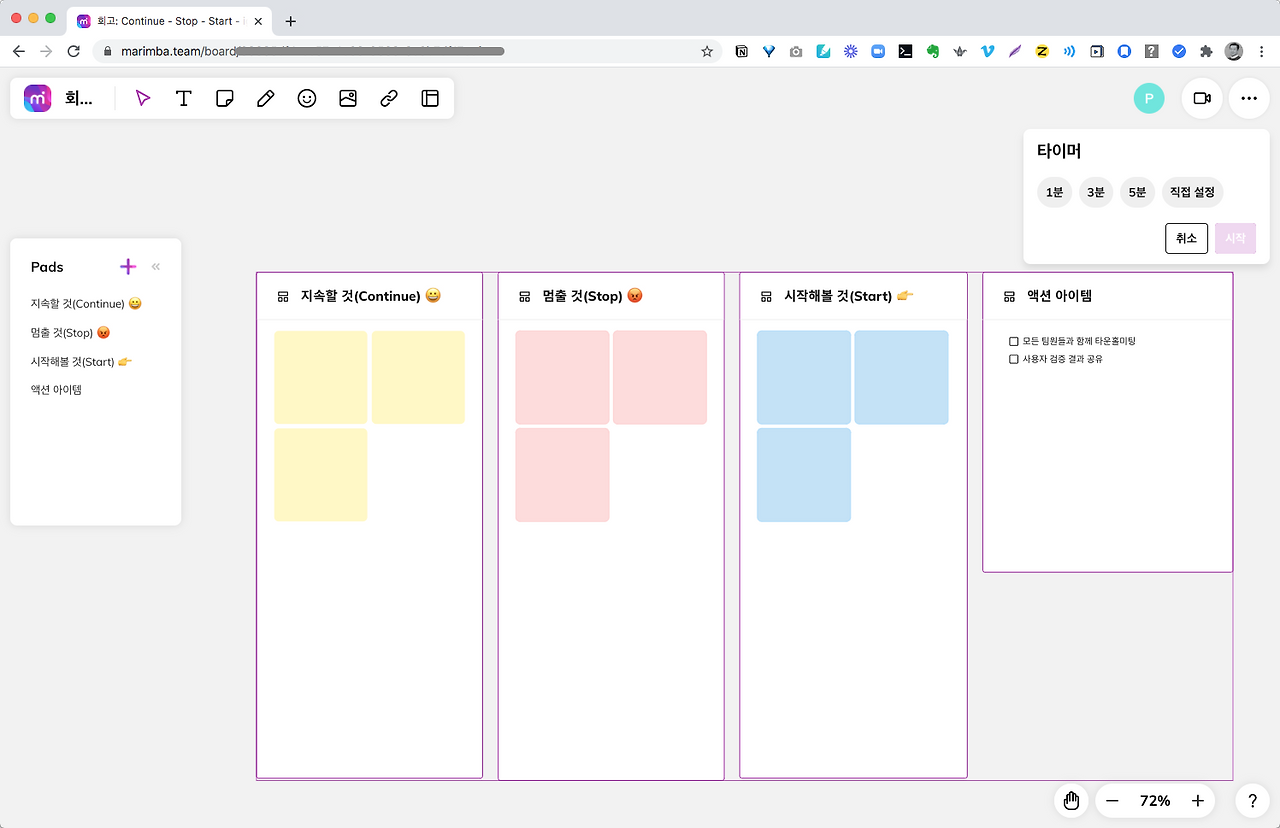Open the Evernote elephant extension icon

[933, 51]
